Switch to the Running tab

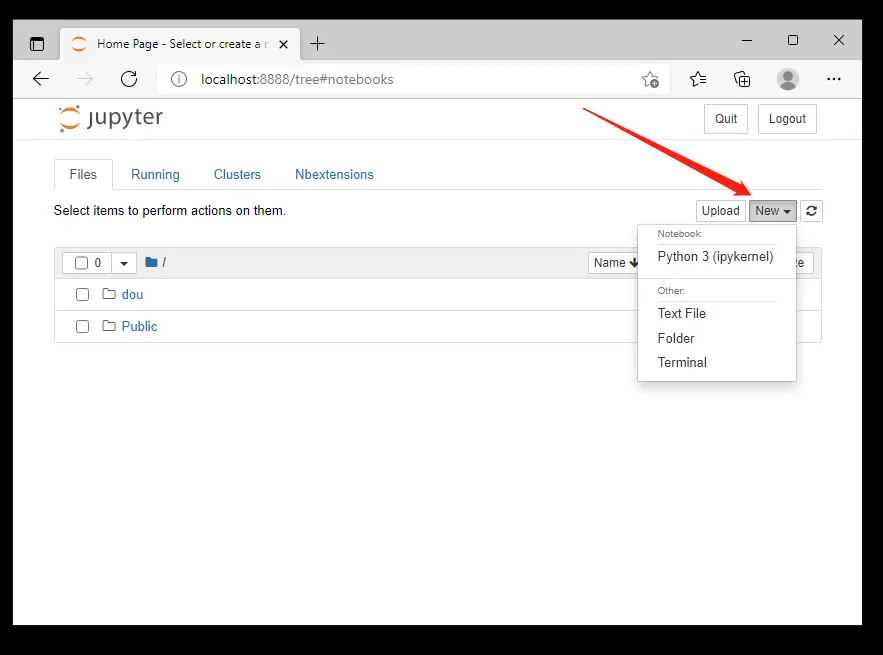(155, 174)
